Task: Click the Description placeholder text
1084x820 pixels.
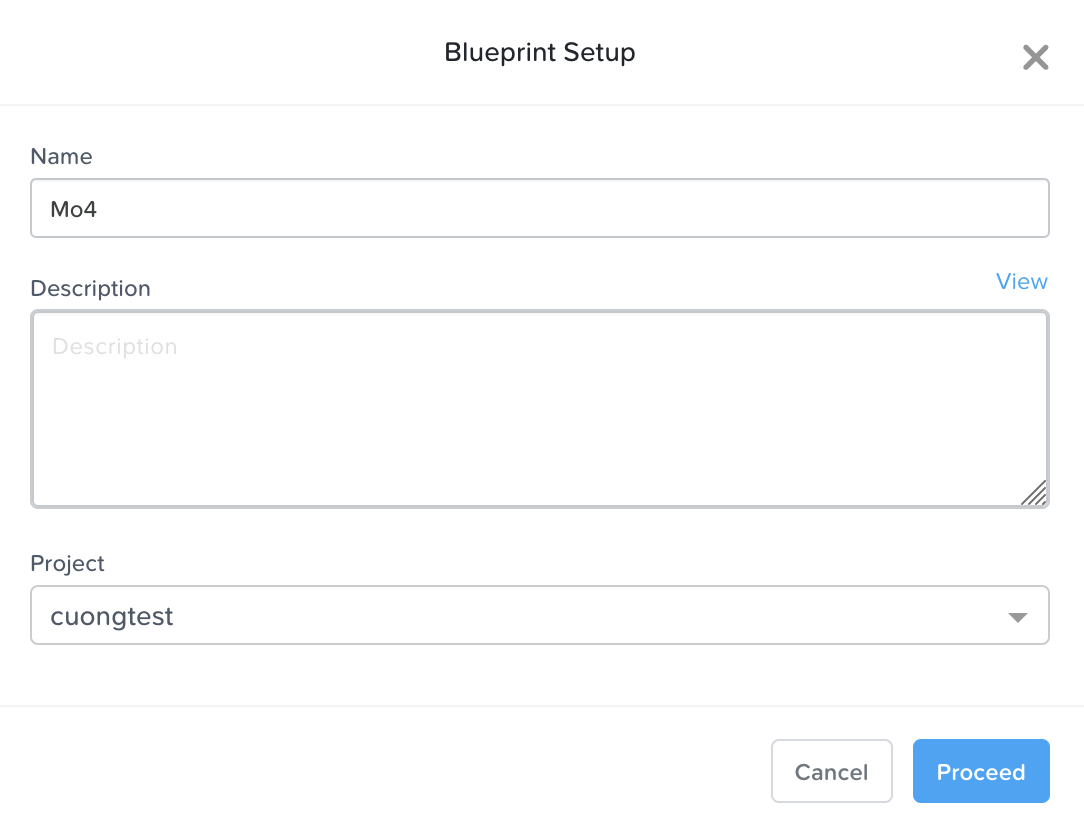Action: [114, 347]
